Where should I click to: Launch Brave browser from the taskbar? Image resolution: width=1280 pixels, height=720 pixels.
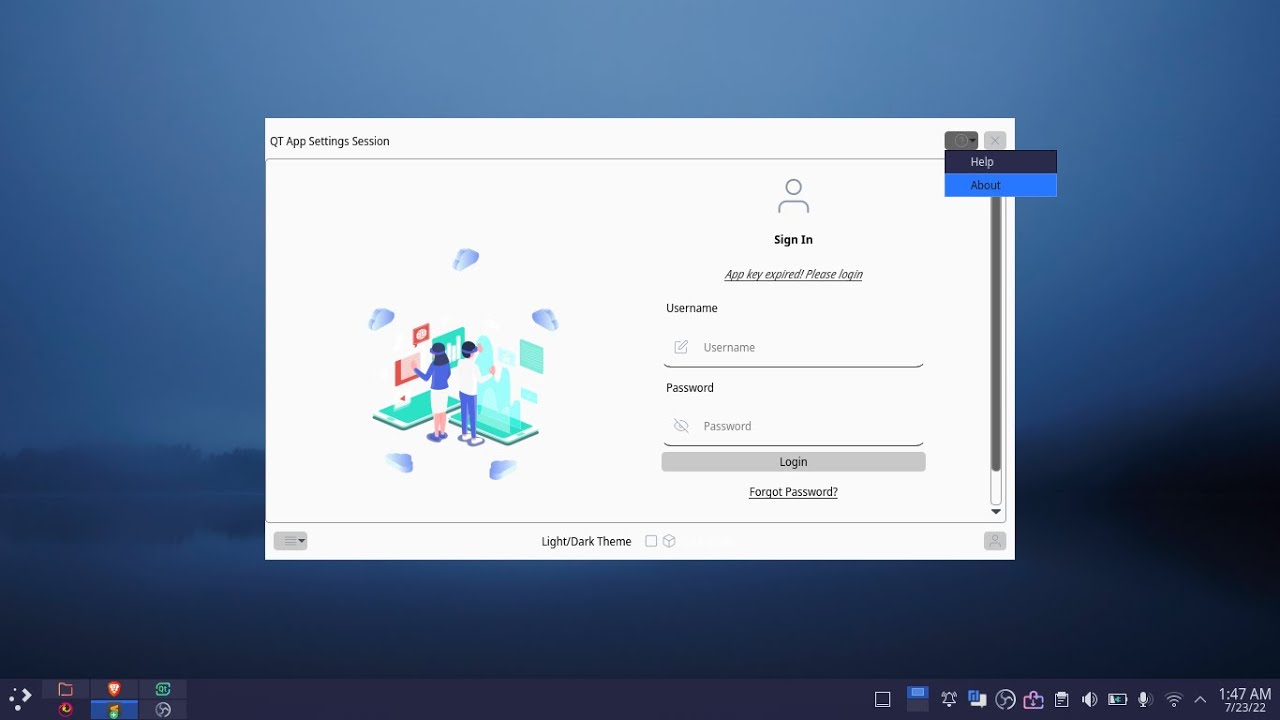tap(114, 689)
